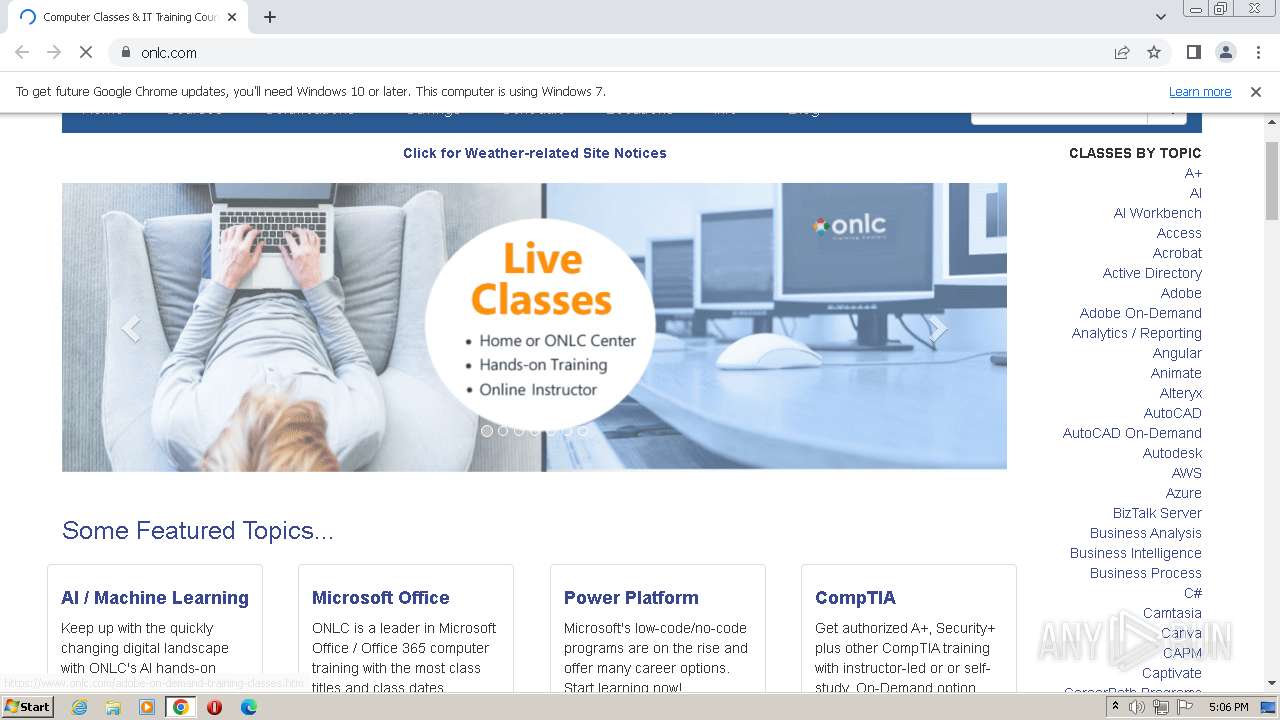
Task: Open Business Intelligence classes link
Action: pos(1136,553)
